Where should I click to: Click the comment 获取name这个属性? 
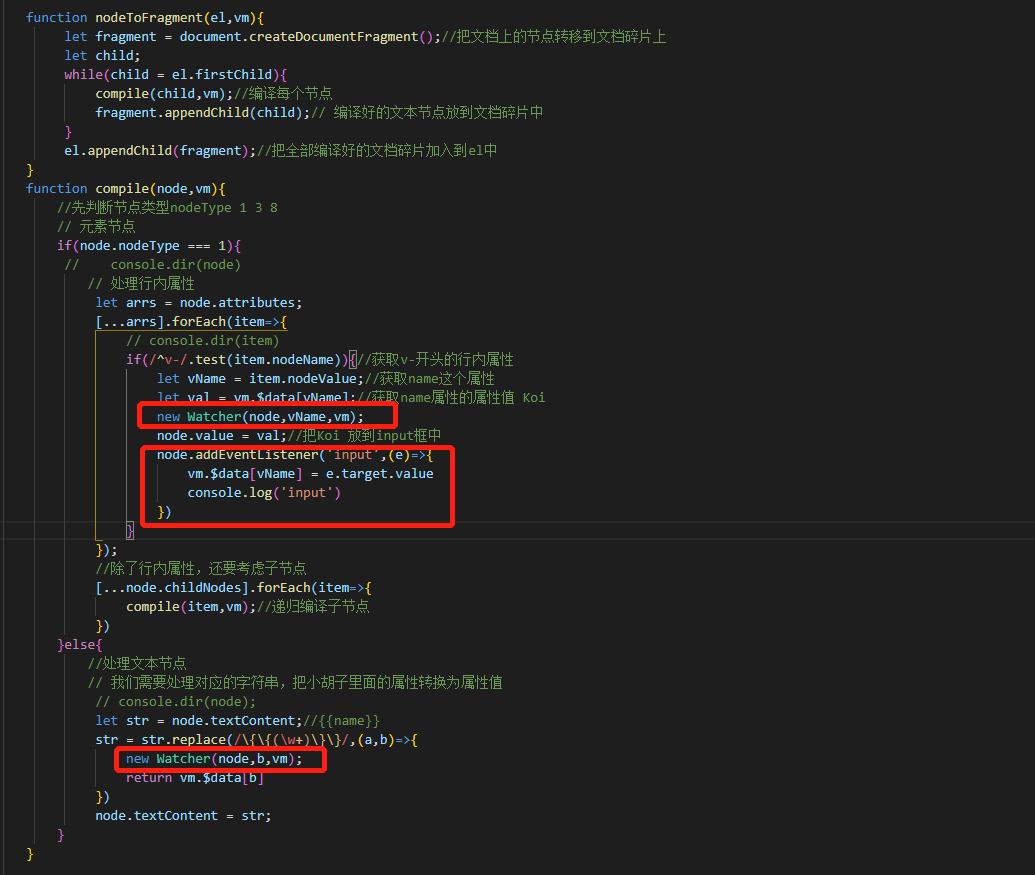(430, 379)
